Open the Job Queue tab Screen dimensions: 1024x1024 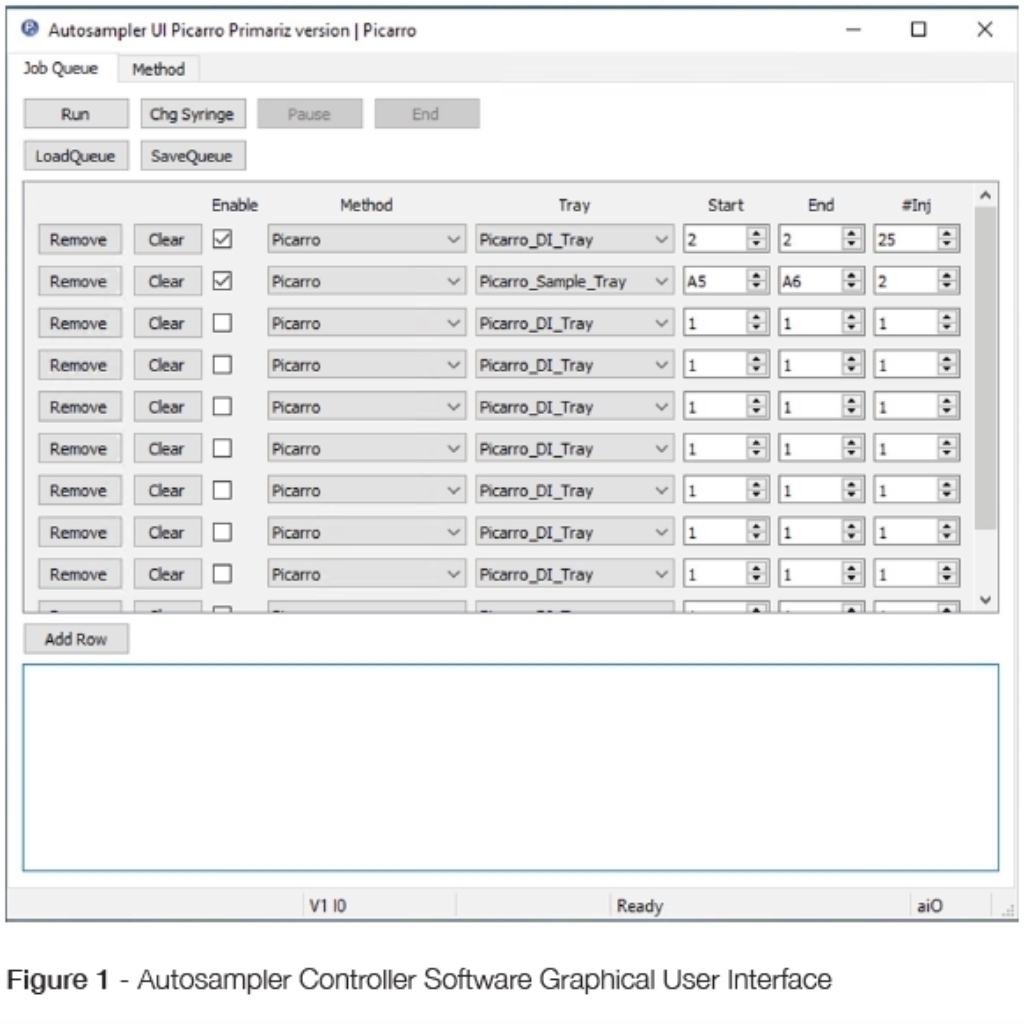[x=61, y=69]
